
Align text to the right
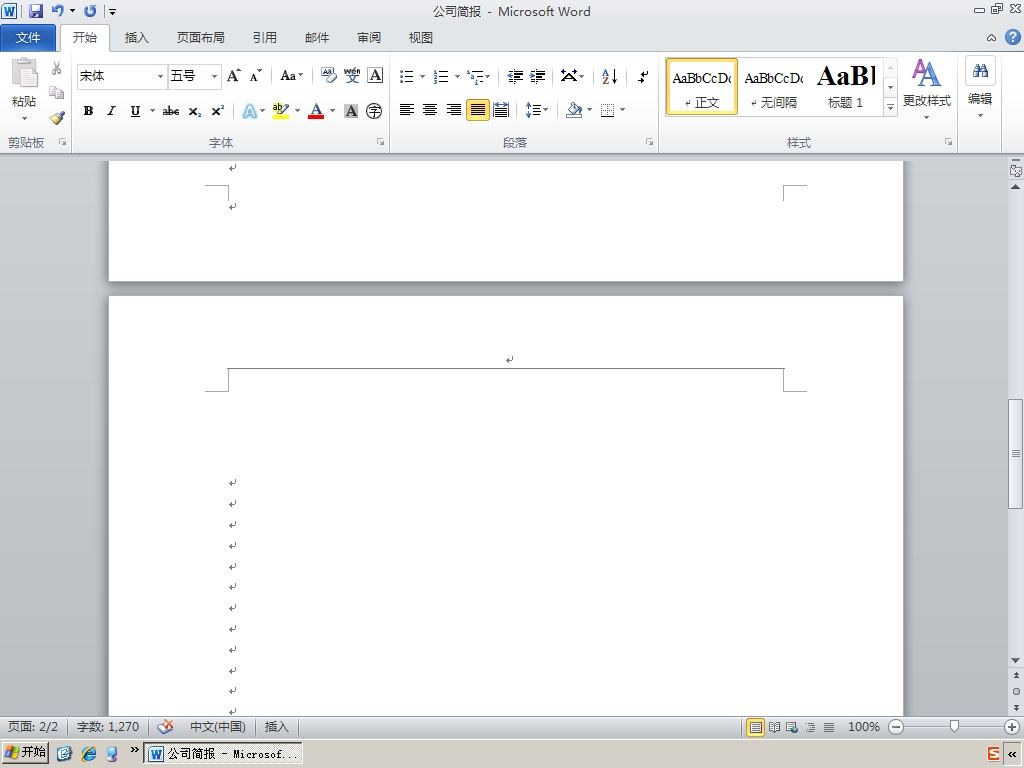click(x=454, y=110)
